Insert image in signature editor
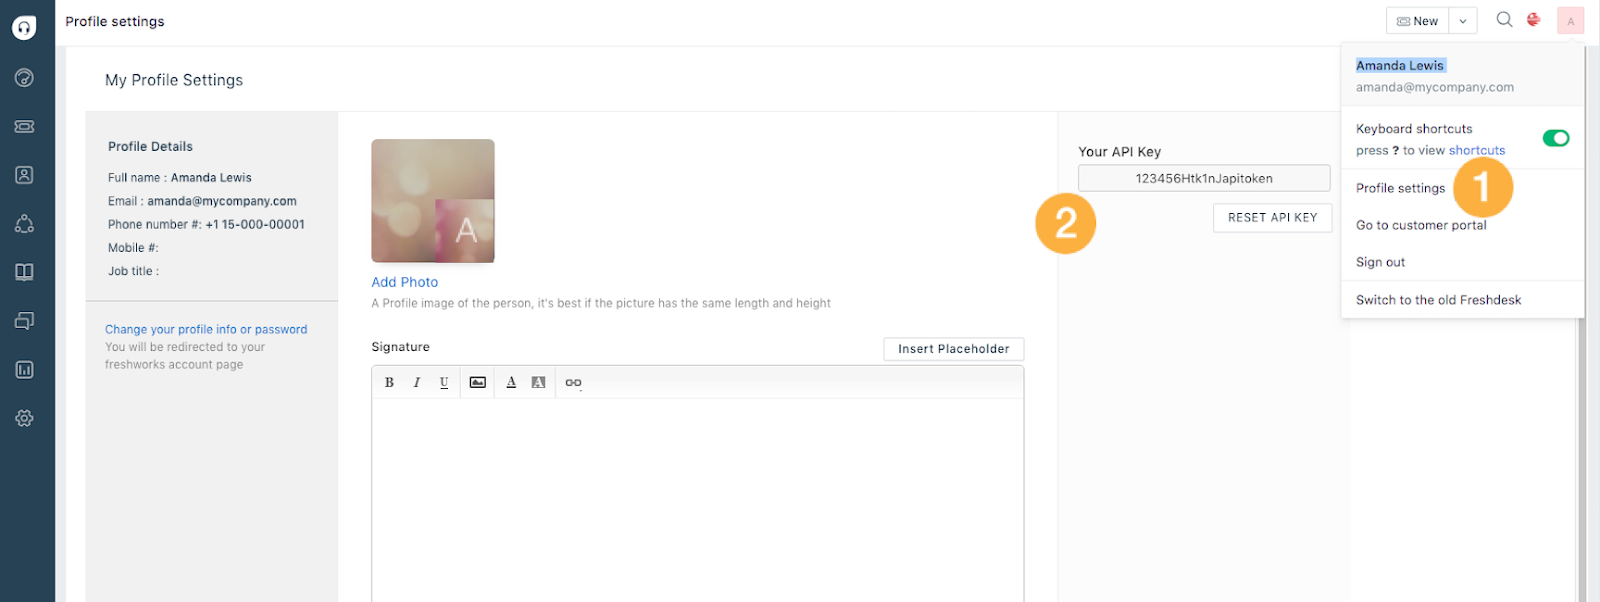The height and width of the screenshot is (602, 1600). pos(478,382)
